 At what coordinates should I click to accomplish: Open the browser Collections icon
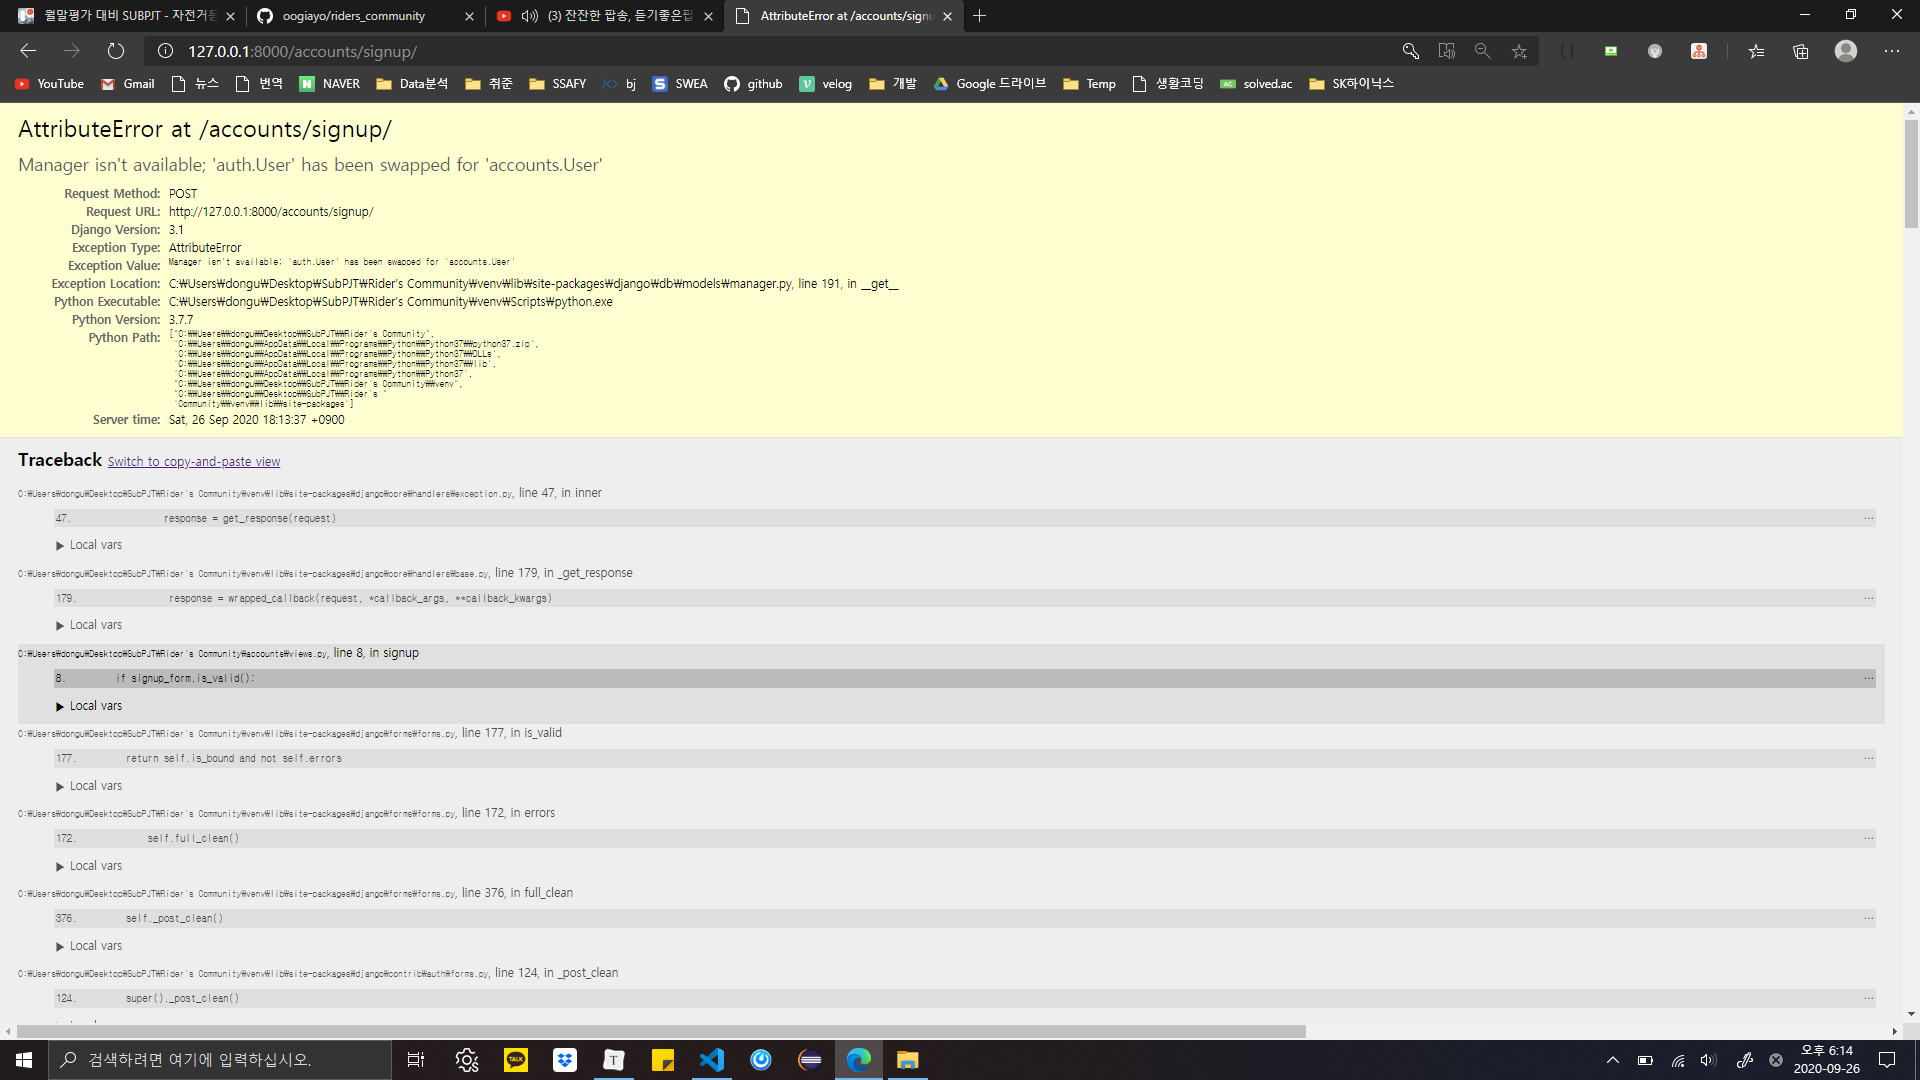tap(1800, 51)
